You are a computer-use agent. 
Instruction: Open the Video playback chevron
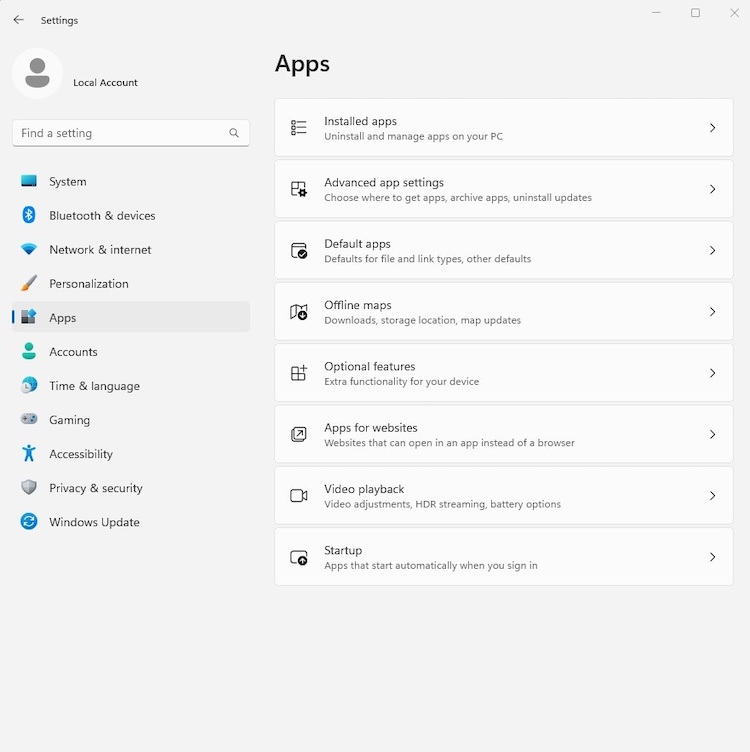(x=713, y=495)
